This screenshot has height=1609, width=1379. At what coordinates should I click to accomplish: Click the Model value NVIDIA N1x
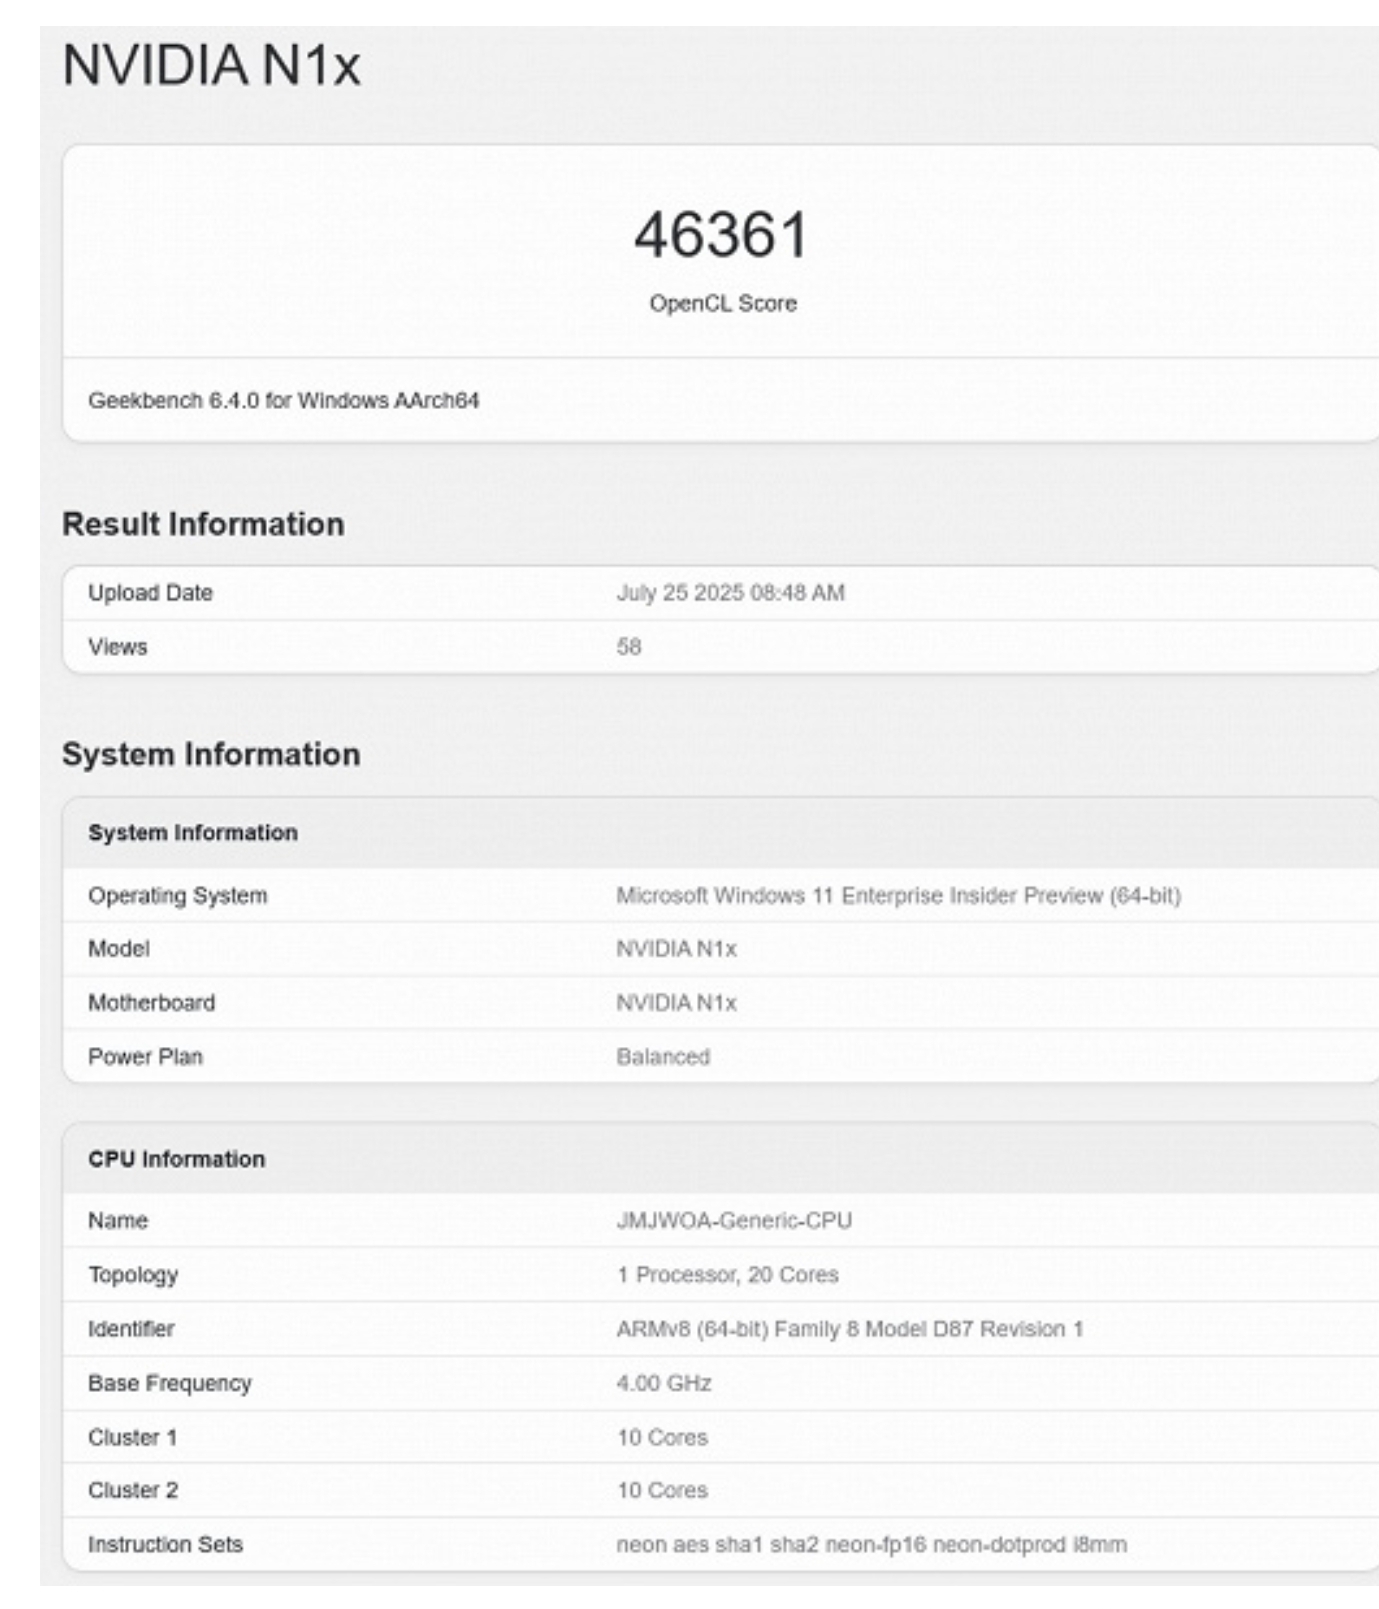tap(676, 949)
